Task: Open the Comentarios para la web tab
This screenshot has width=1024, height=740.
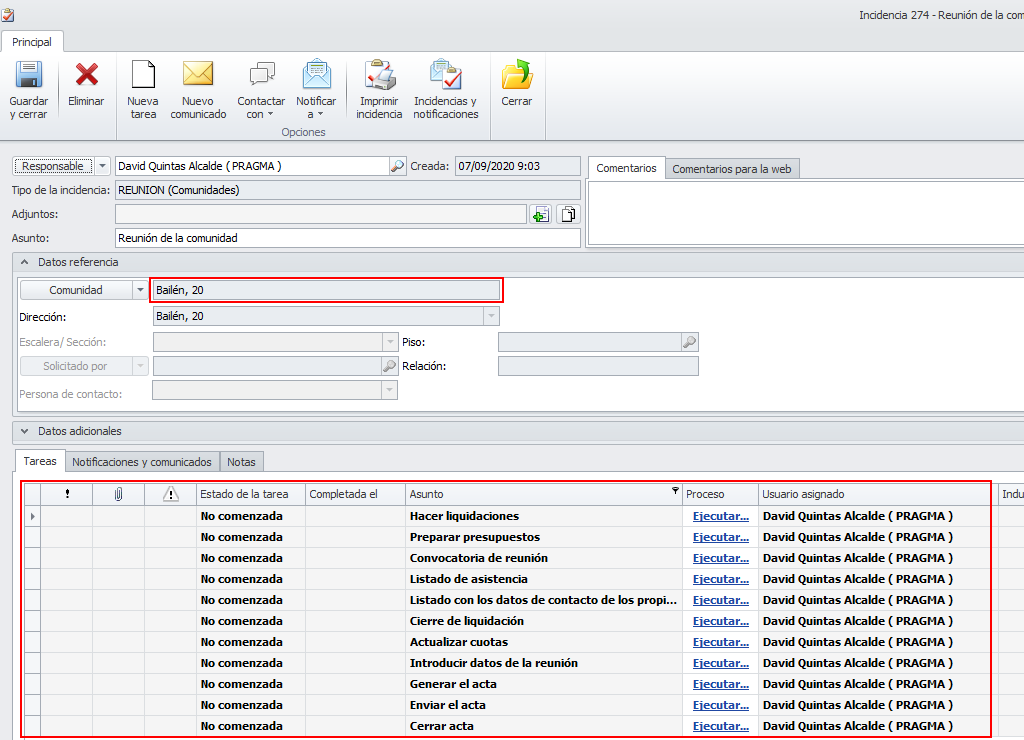Action: pyautogui.click(x=731, y=169)
